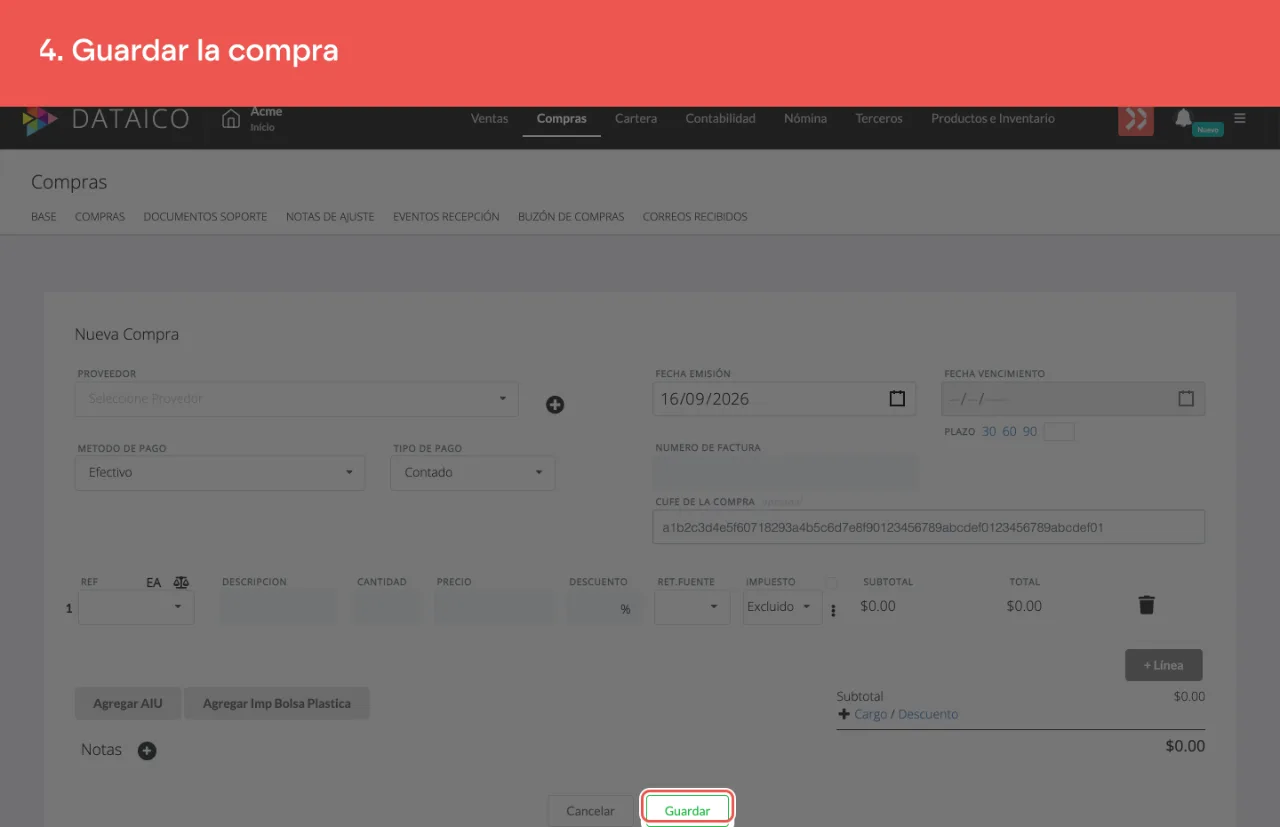
Task: Open the line's three-dot options menu
Action: pyautogui.click(x=833, y=610)
